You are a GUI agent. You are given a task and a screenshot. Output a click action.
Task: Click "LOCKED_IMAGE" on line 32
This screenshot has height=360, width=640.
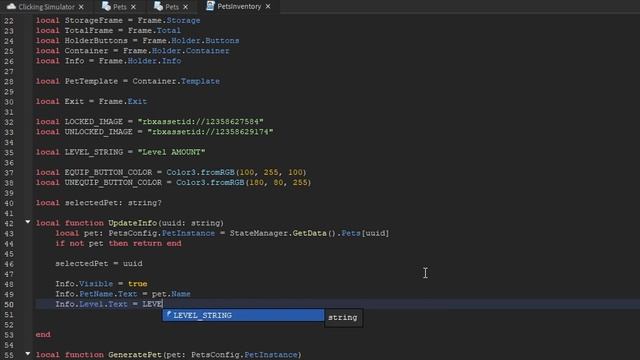point(93,122)
